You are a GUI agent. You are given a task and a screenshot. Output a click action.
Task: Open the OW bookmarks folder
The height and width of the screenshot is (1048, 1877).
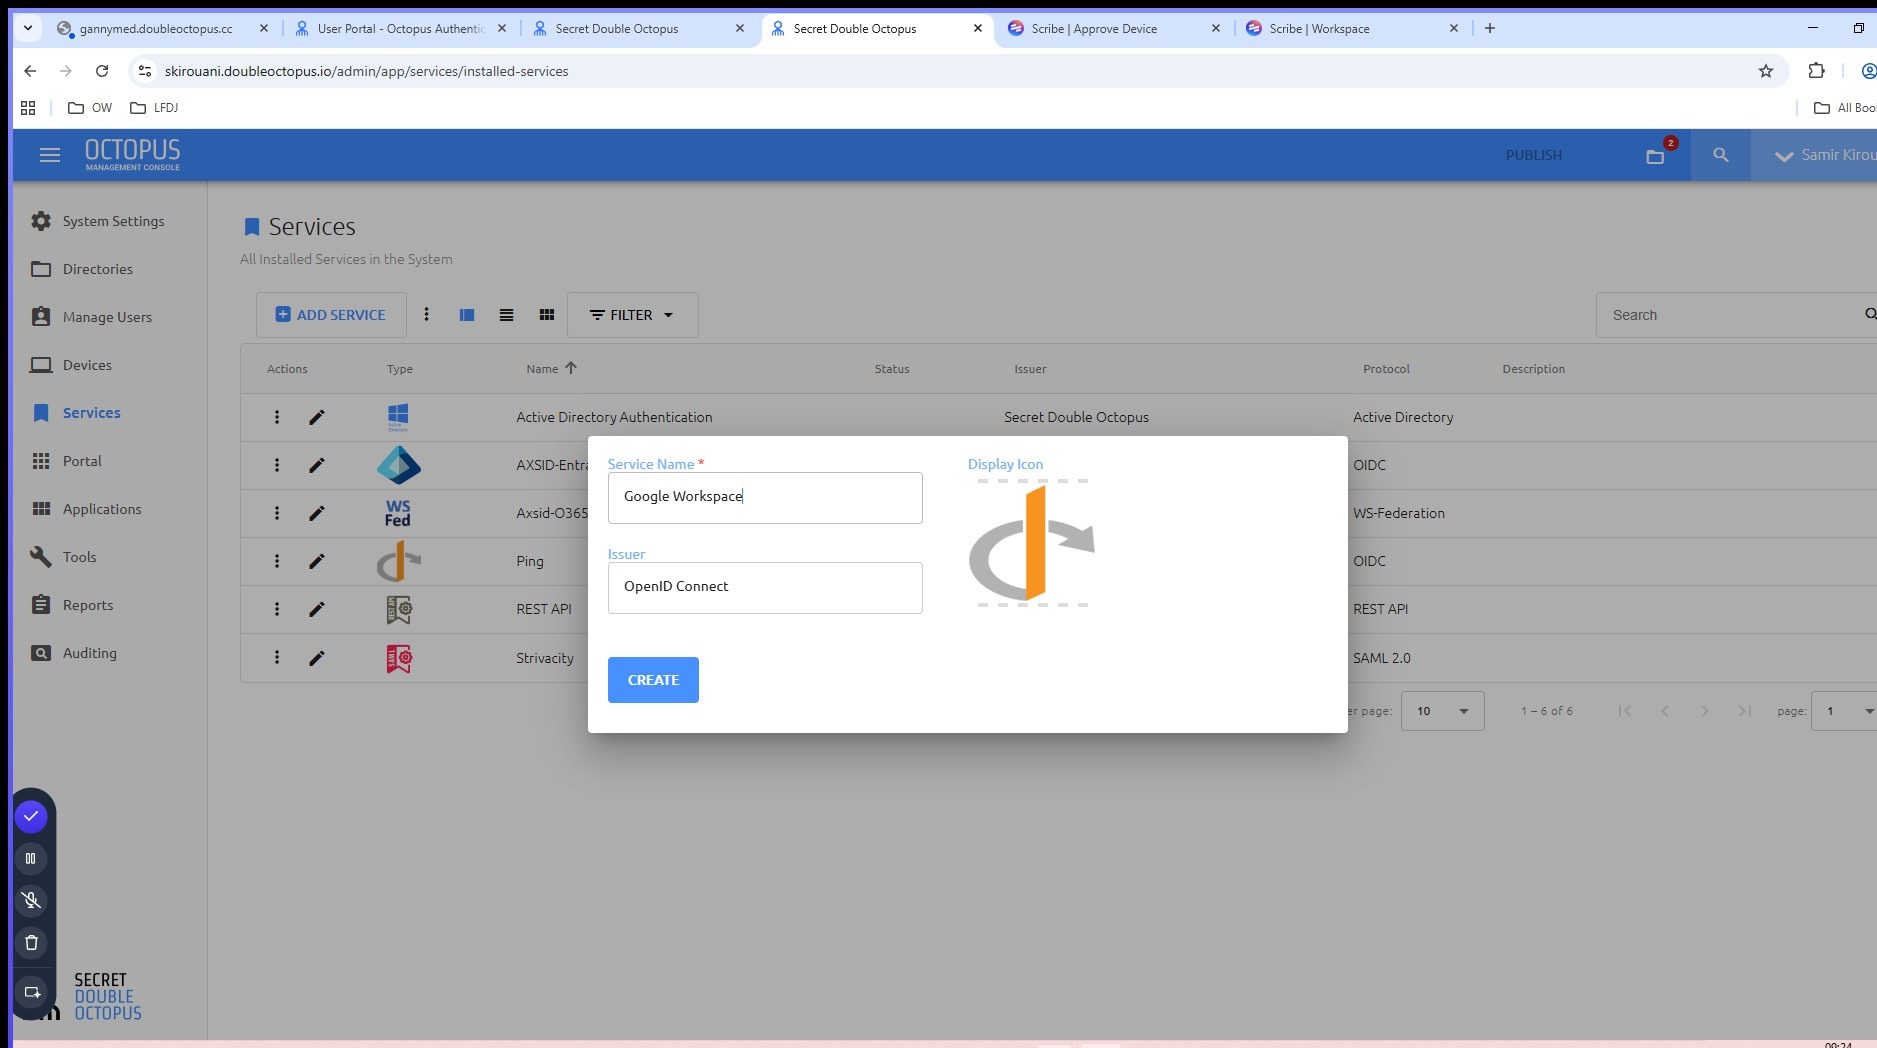(x=90, y=108)
